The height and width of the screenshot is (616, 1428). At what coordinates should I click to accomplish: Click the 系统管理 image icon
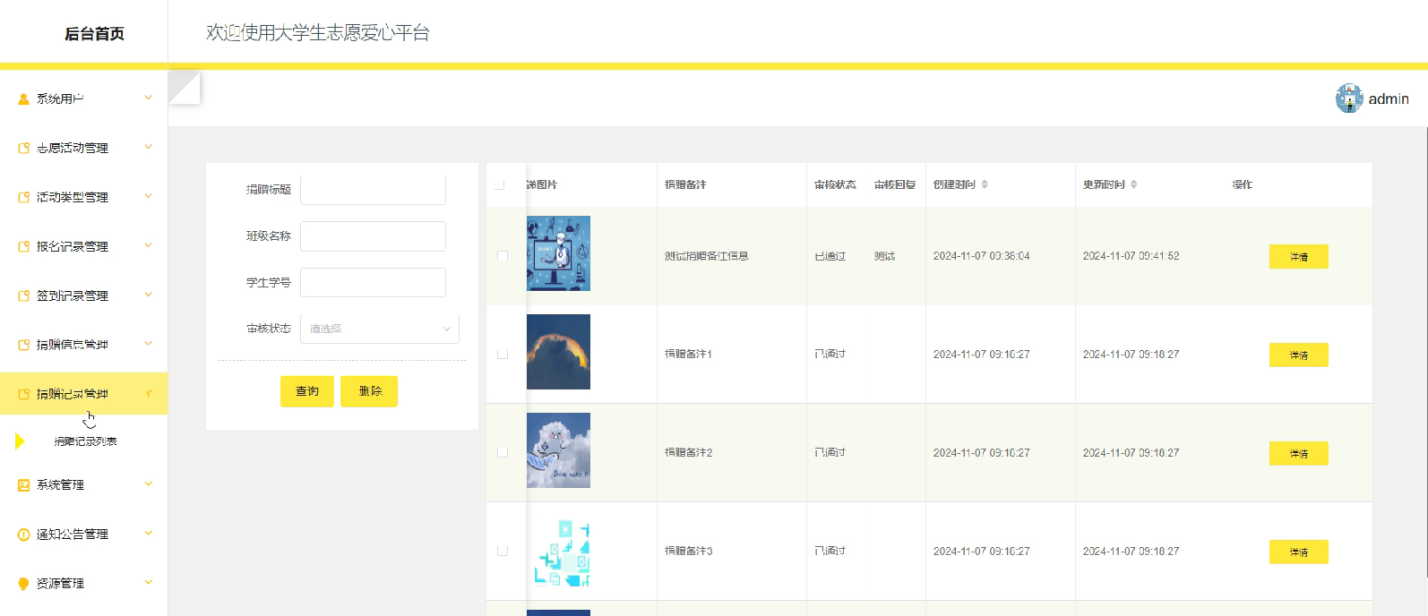[x=24, y=485]
